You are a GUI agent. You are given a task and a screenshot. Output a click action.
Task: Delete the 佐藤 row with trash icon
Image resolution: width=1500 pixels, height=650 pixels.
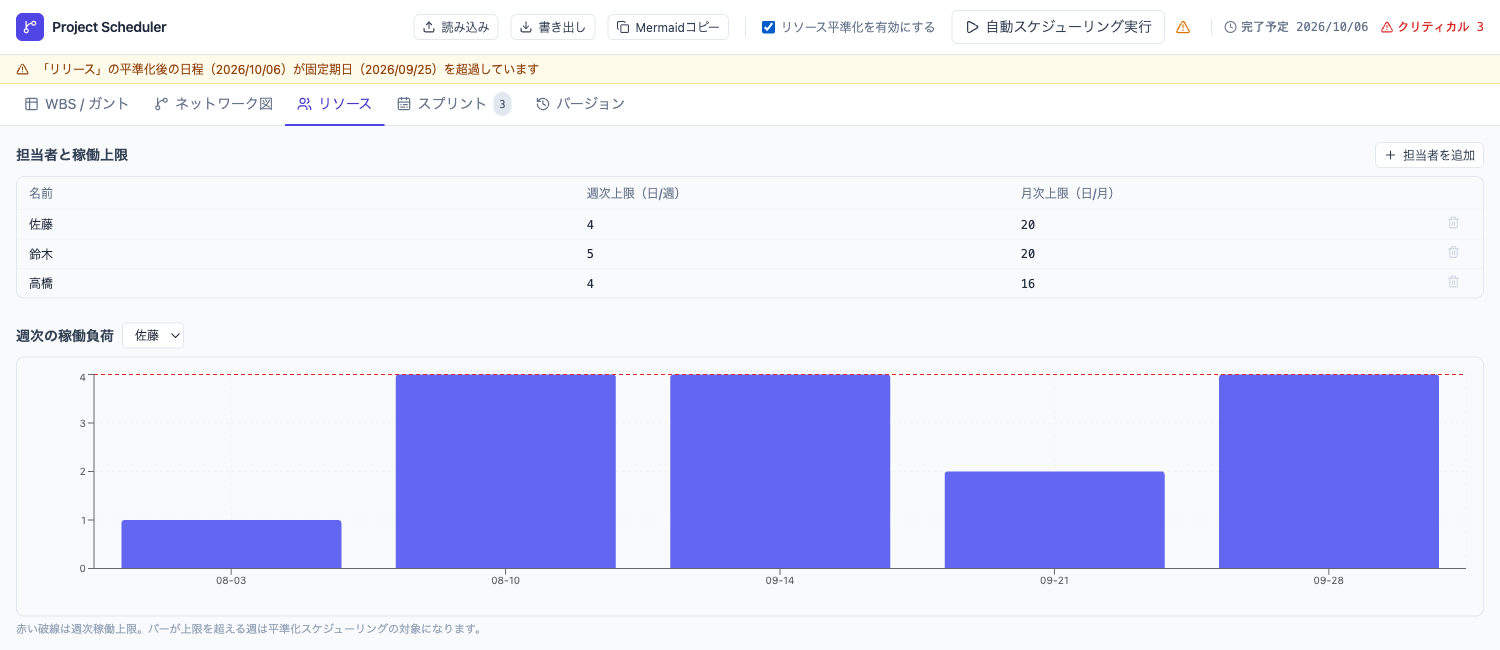click(1453, 223)
